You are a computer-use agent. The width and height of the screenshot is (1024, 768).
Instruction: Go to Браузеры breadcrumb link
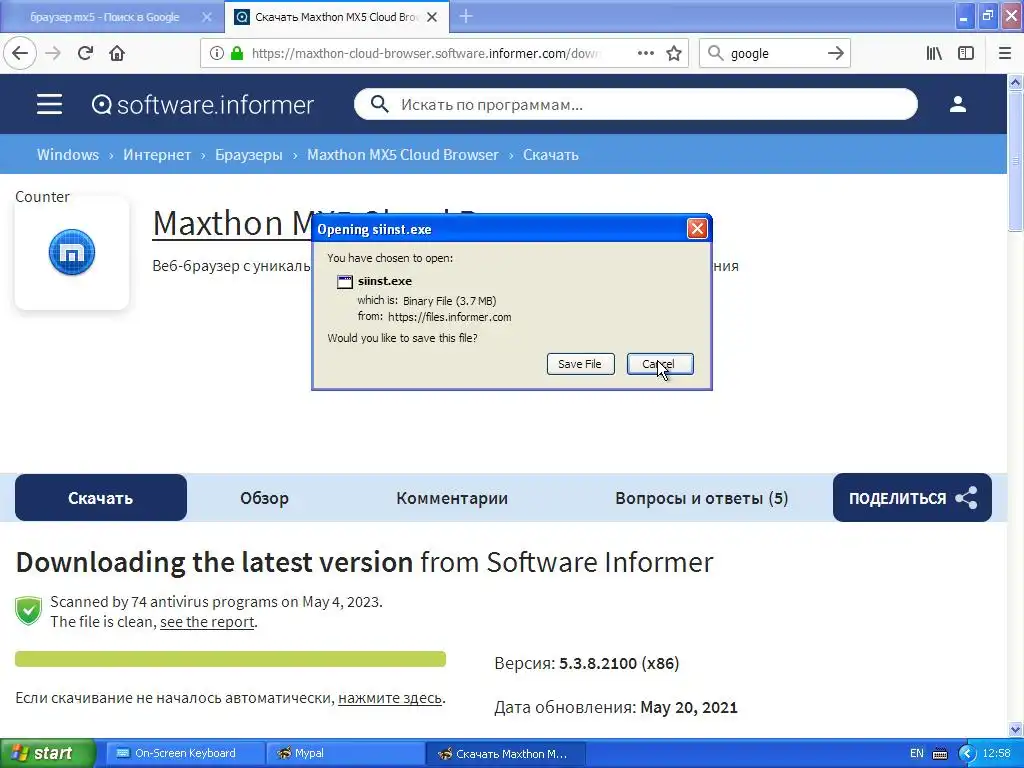point(249,155)
